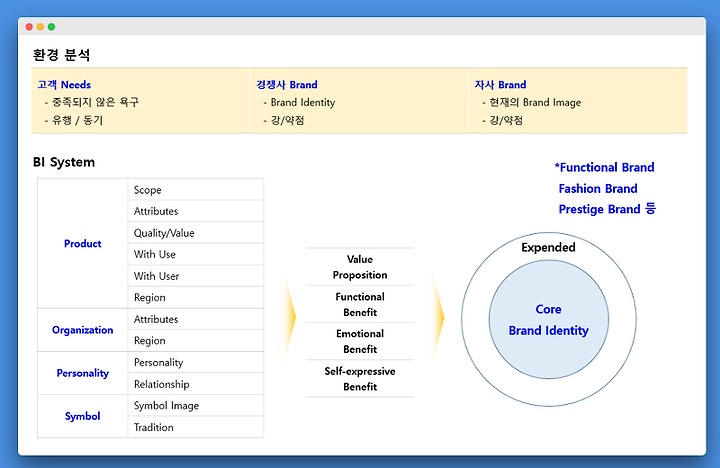Click the '유행 / 동기' bullet text
The width and height of the screenshot is (720, 468).
click(x=77, y=120)
